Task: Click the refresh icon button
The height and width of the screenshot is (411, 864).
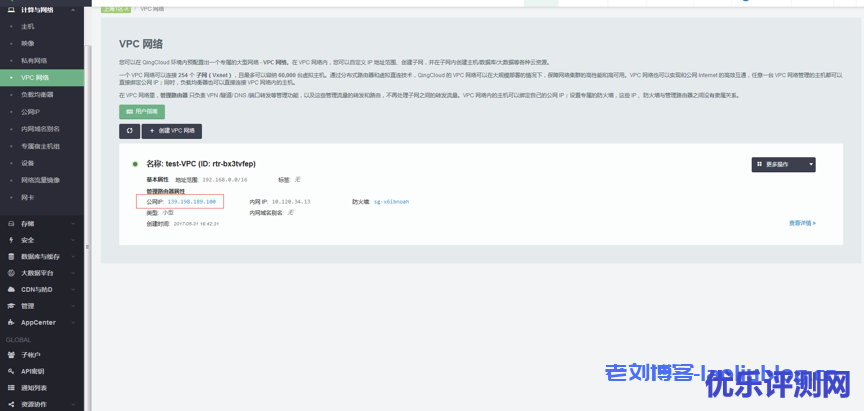Action: coord(128,131)
